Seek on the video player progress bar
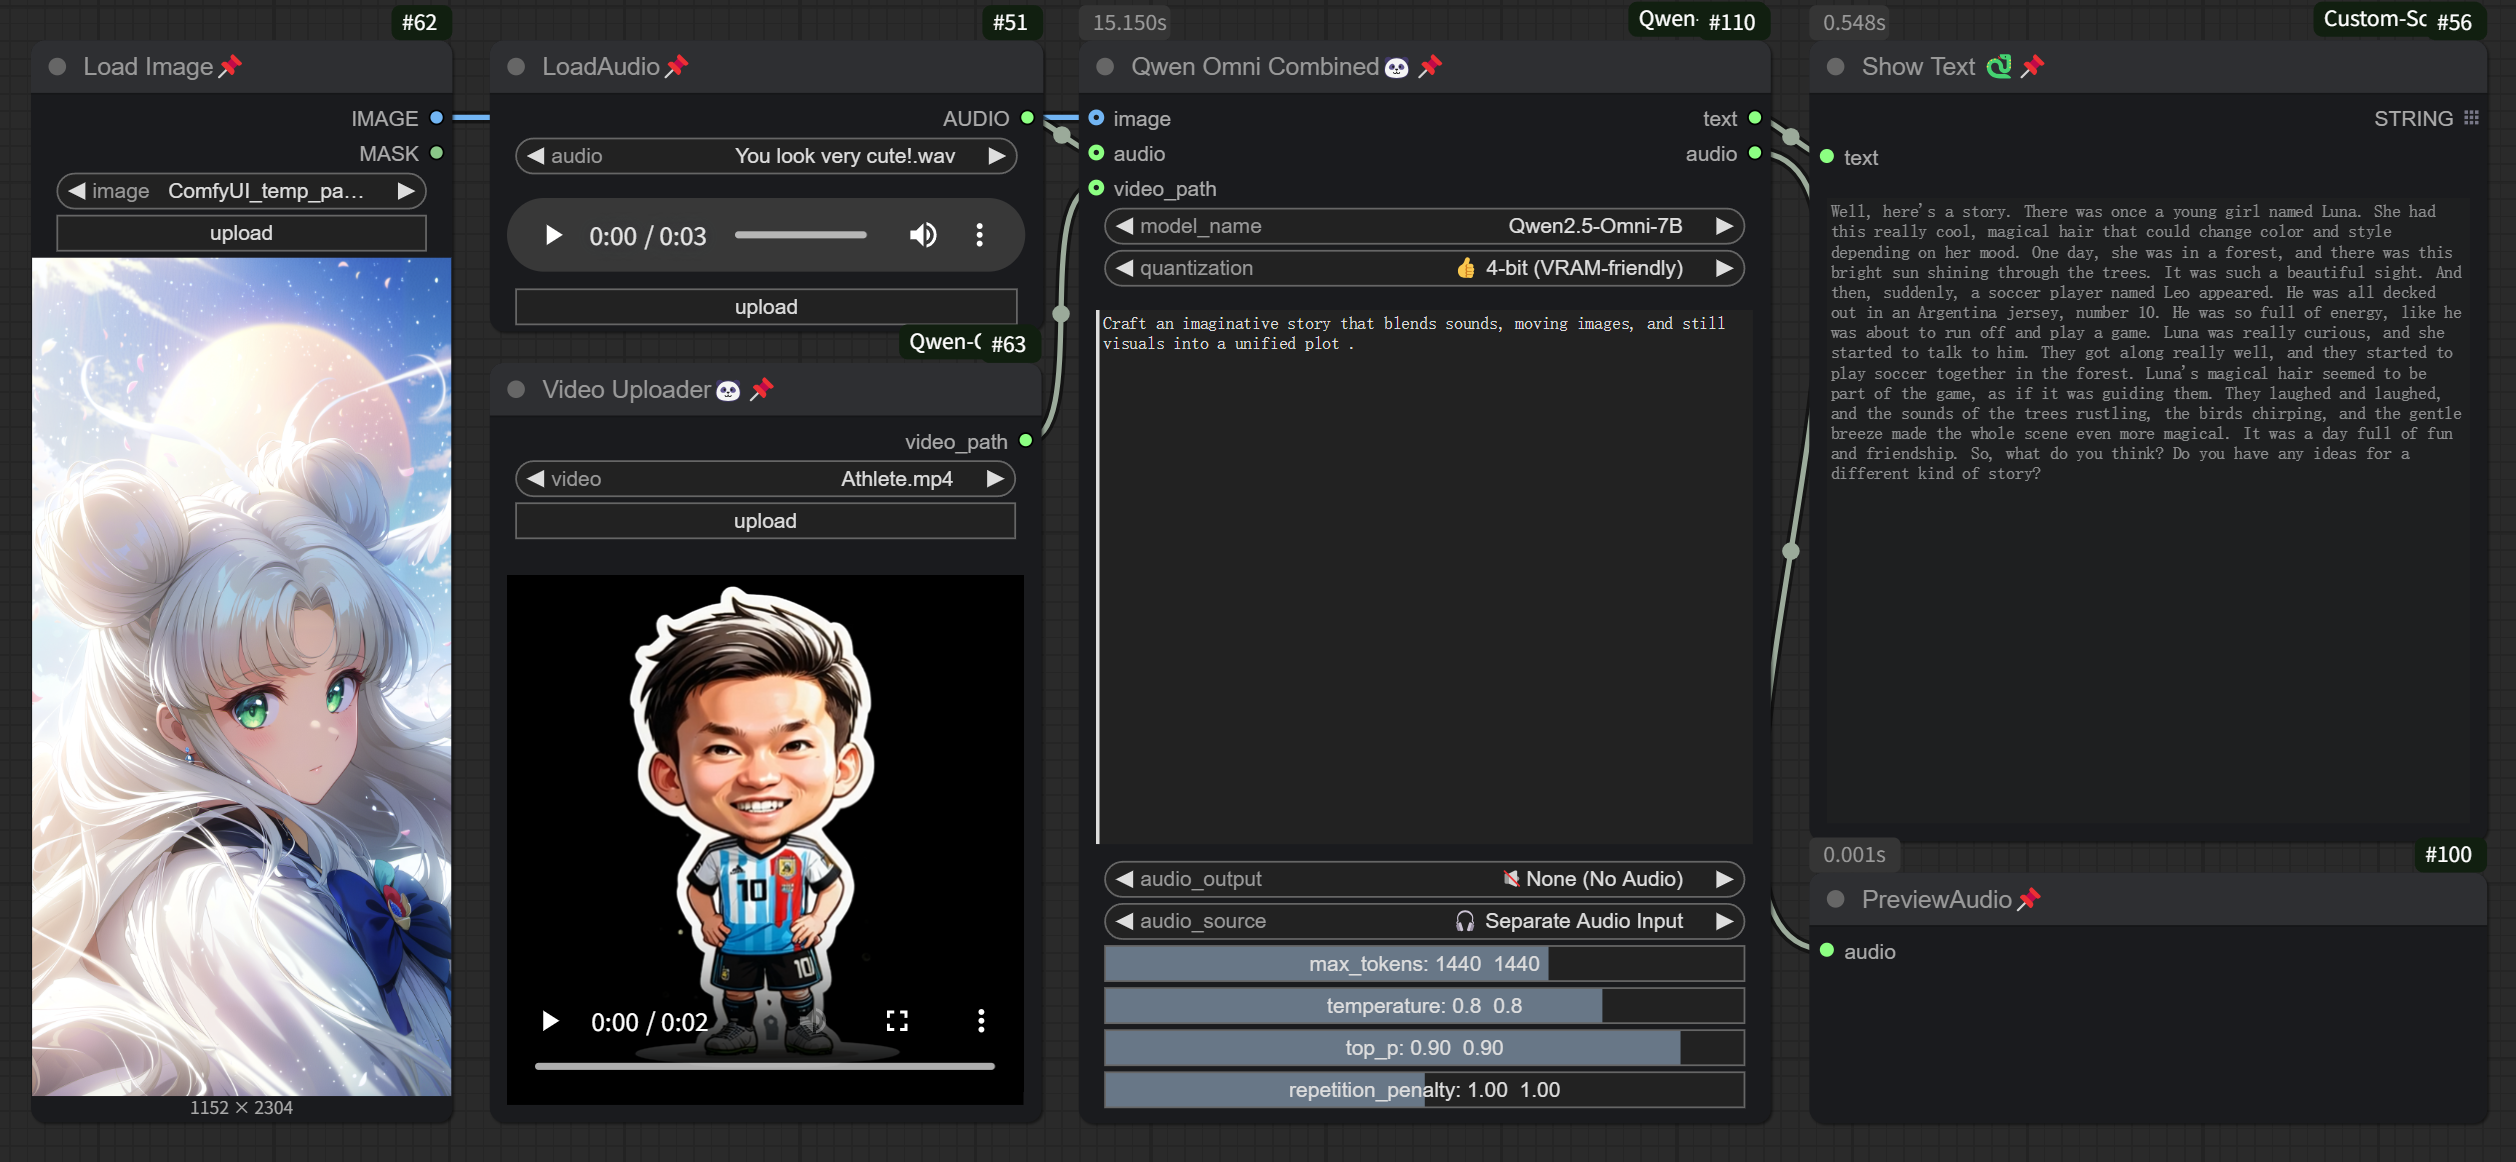The image size is (2516, 1162). pos(765,1066)
